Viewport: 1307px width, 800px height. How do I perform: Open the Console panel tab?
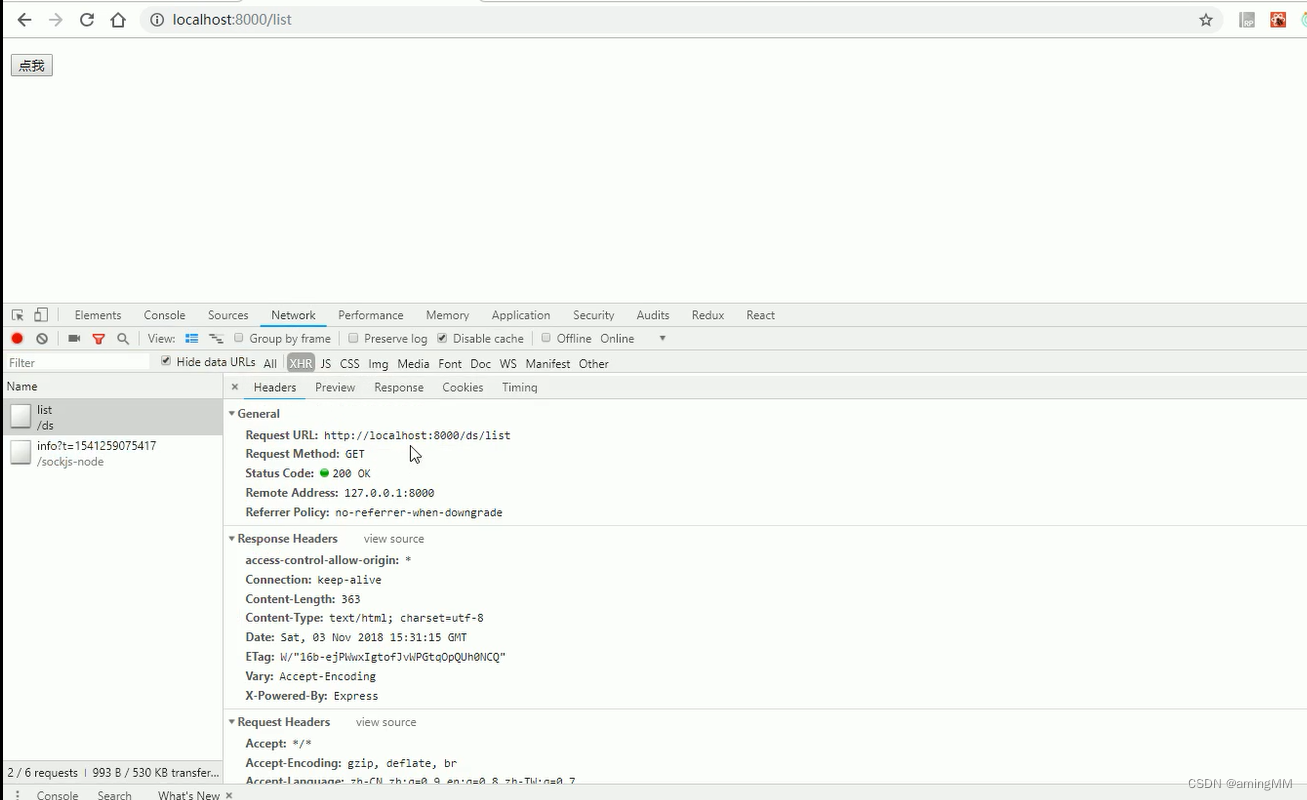pyautogui.click(x=165, y=315)
